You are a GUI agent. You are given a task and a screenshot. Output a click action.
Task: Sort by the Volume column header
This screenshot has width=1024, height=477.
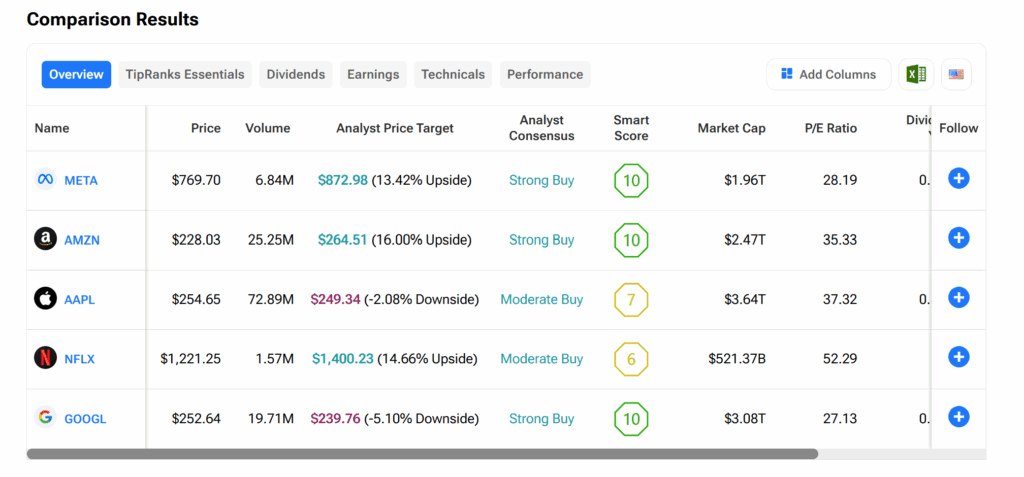pos(268,128)
